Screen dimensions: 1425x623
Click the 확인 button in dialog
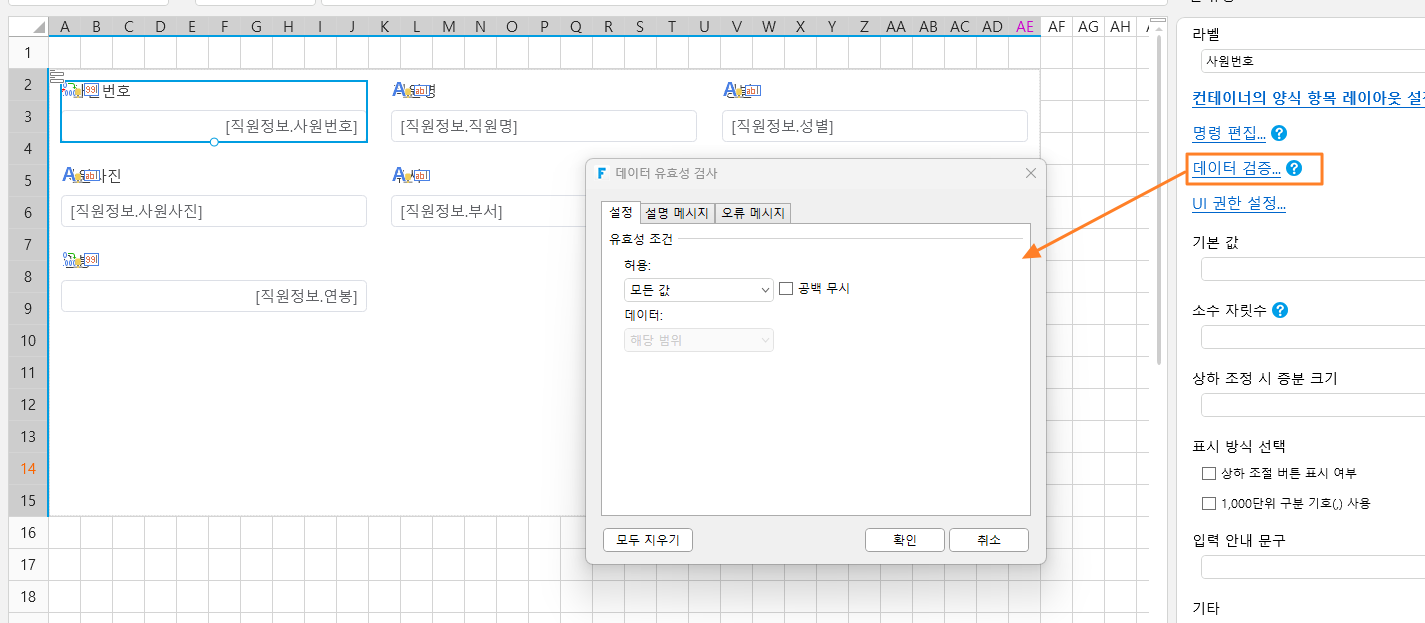pos(905,540)
